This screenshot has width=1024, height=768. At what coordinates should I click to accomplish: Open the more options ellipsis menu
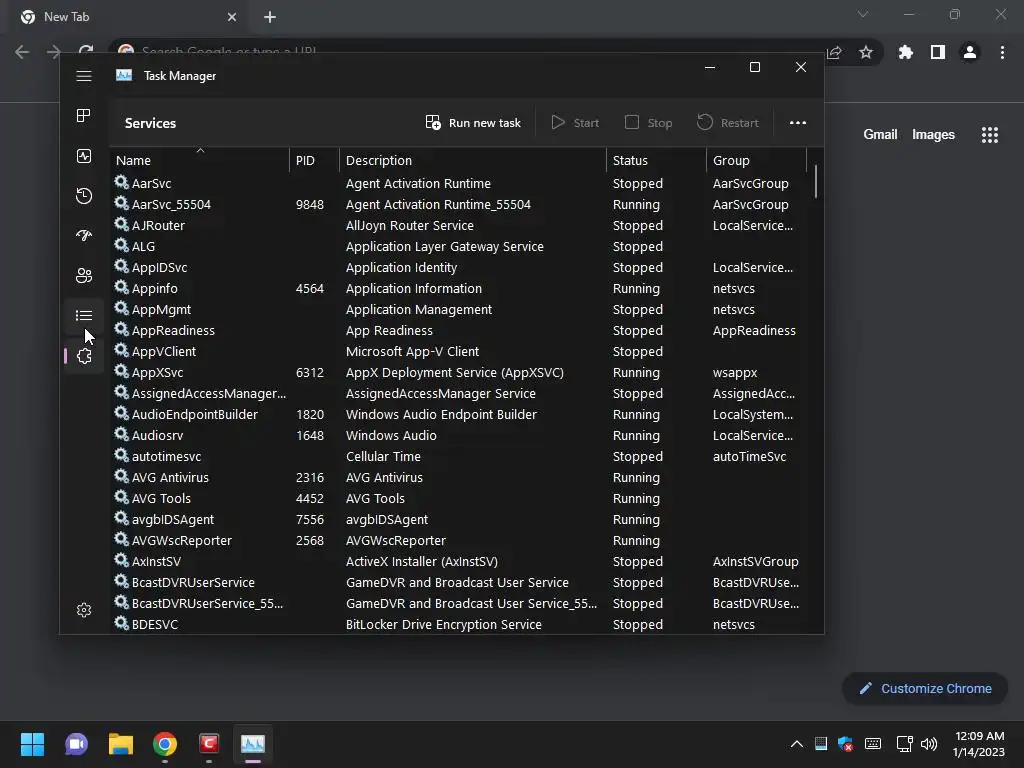(x=797, y=123)
